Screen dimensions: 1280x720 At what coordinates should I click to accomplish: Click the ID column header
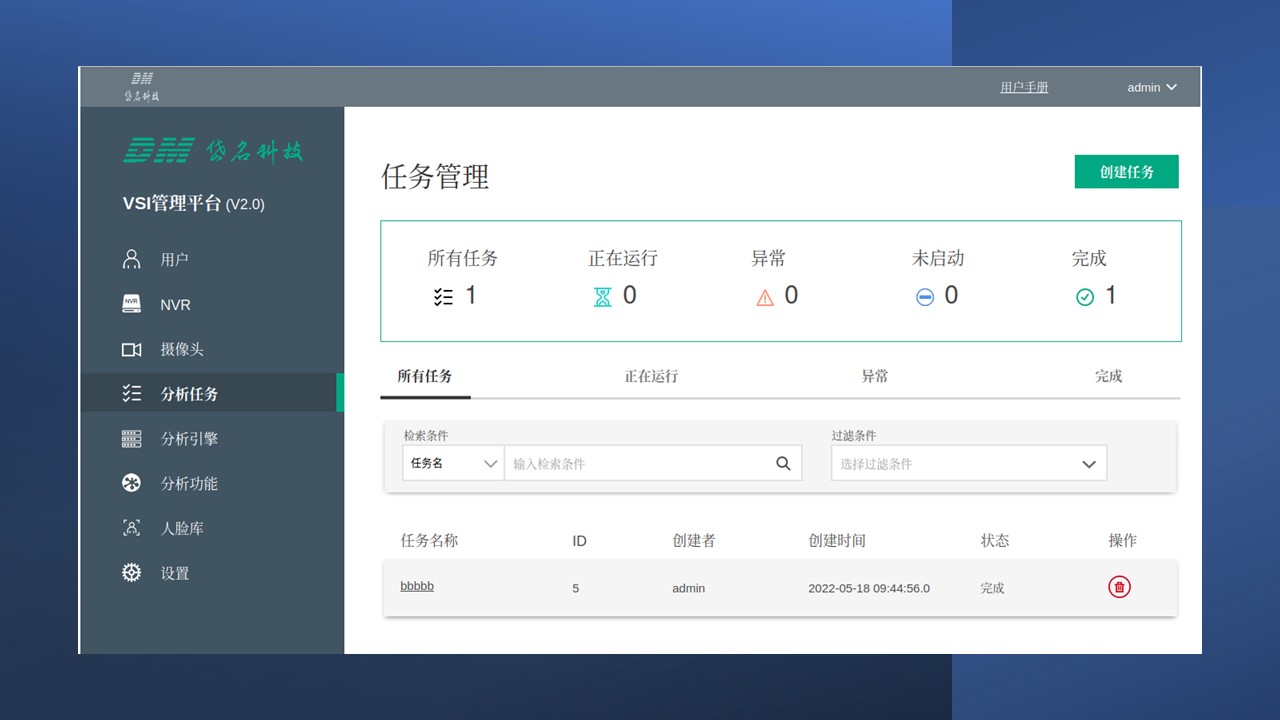coord(579,541)
